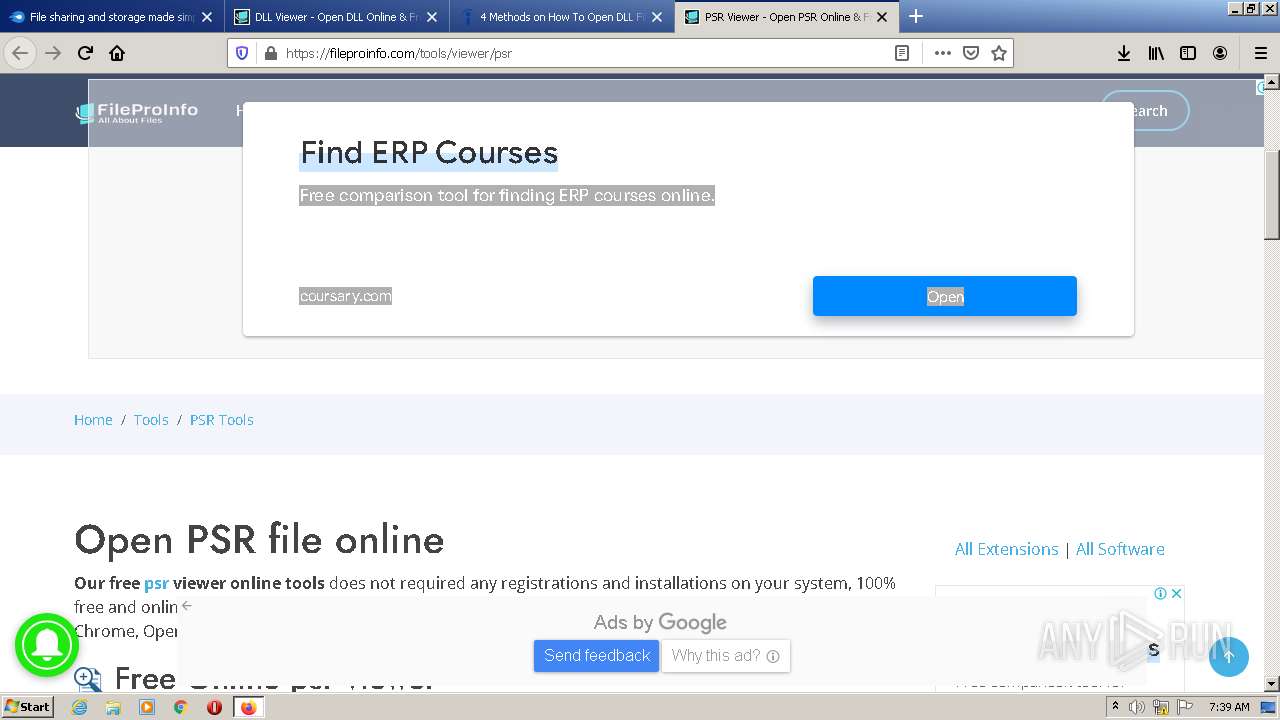Screen dimensions: 1280x720
Task: Select Firefox taskbar button
Action: pyautogui.click(x=248, y=707)
